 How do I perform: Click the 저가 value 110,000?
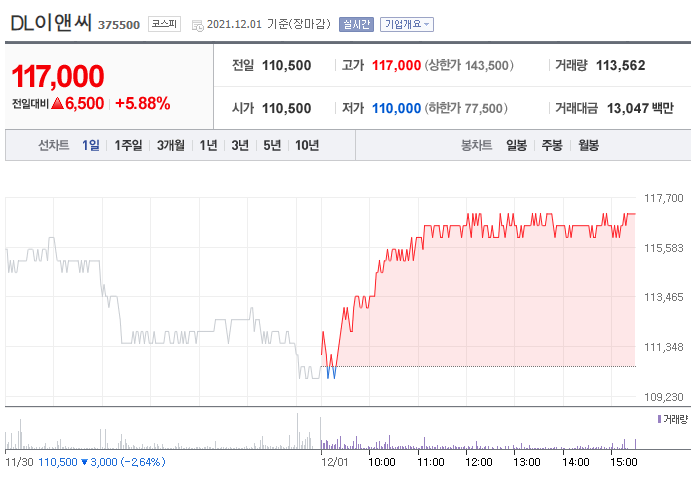click(x=396, y=108)
